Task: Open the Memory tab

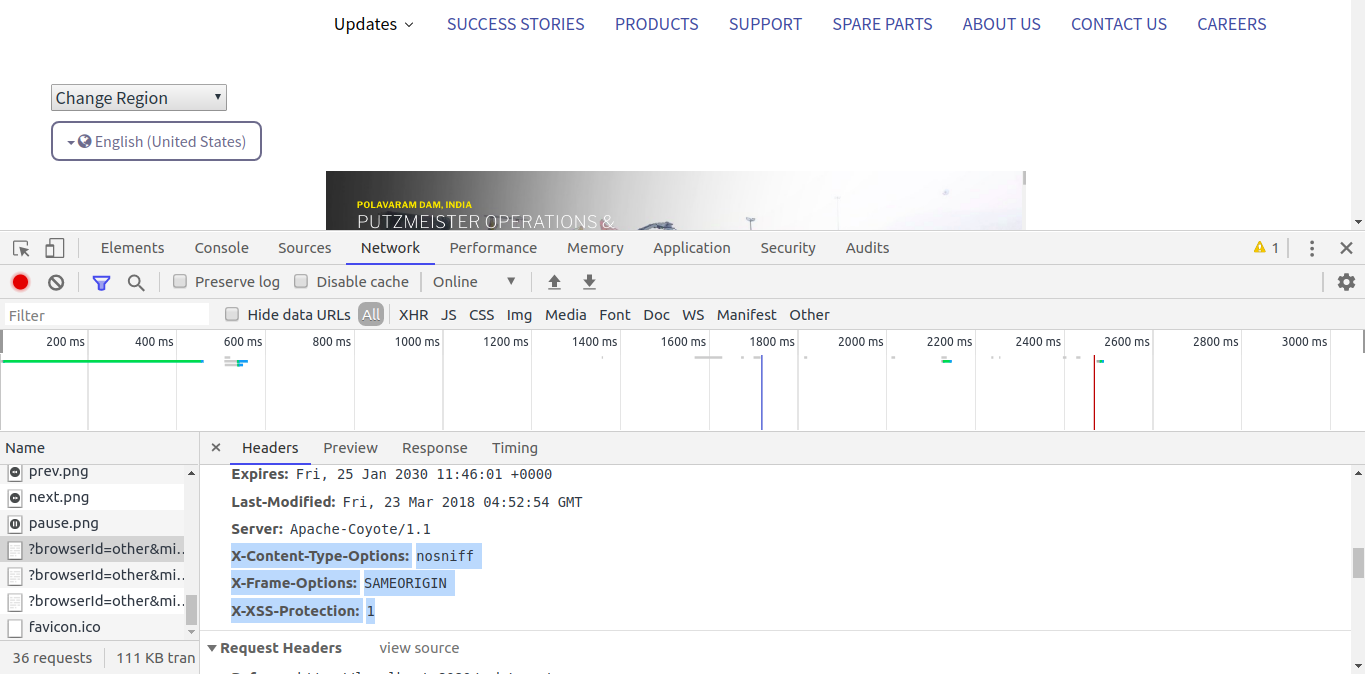Action: 595,248
